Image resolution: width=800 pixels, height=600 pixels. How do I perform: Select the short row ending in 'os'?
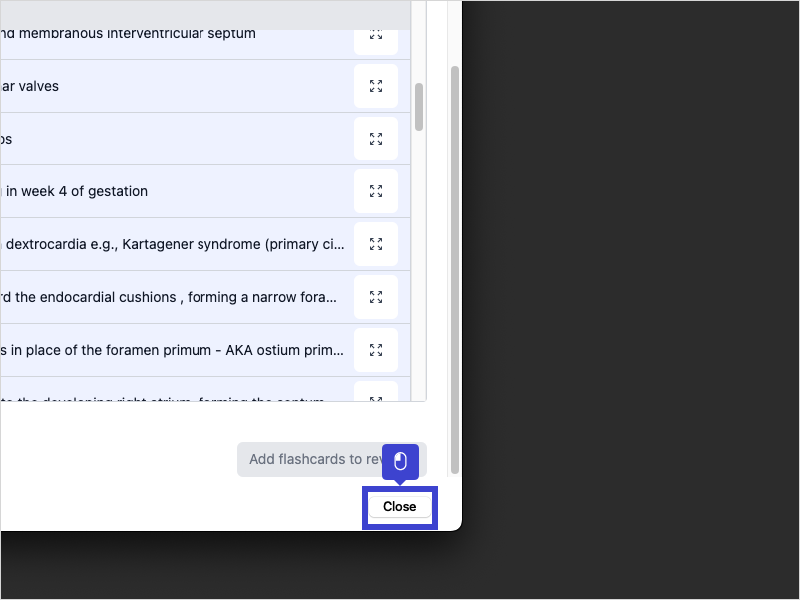point(8,139)
